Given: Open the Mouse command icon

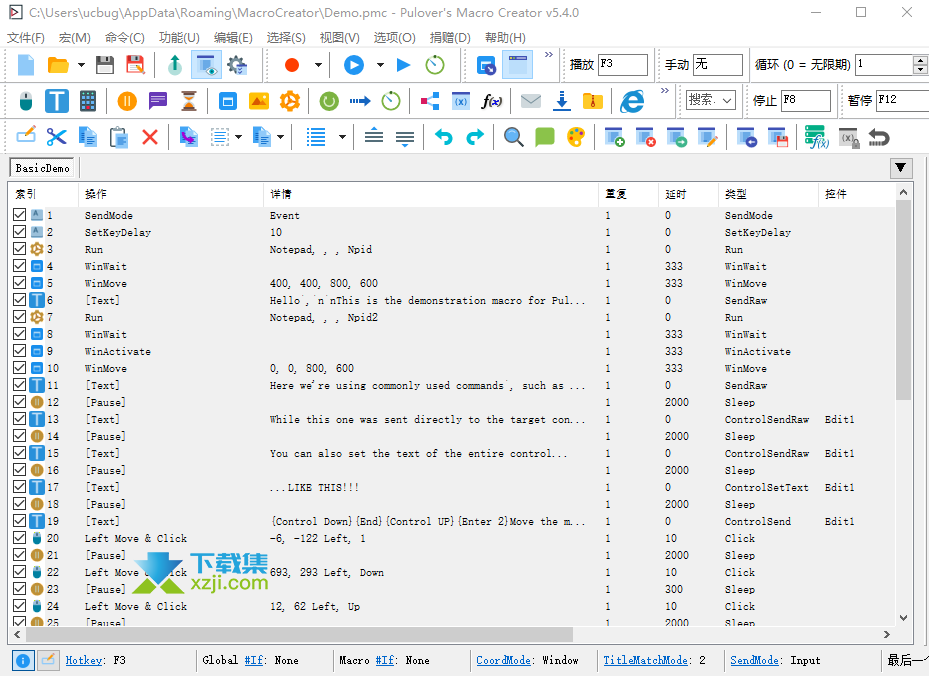Looking at the screenshot, I should point(25,101).
